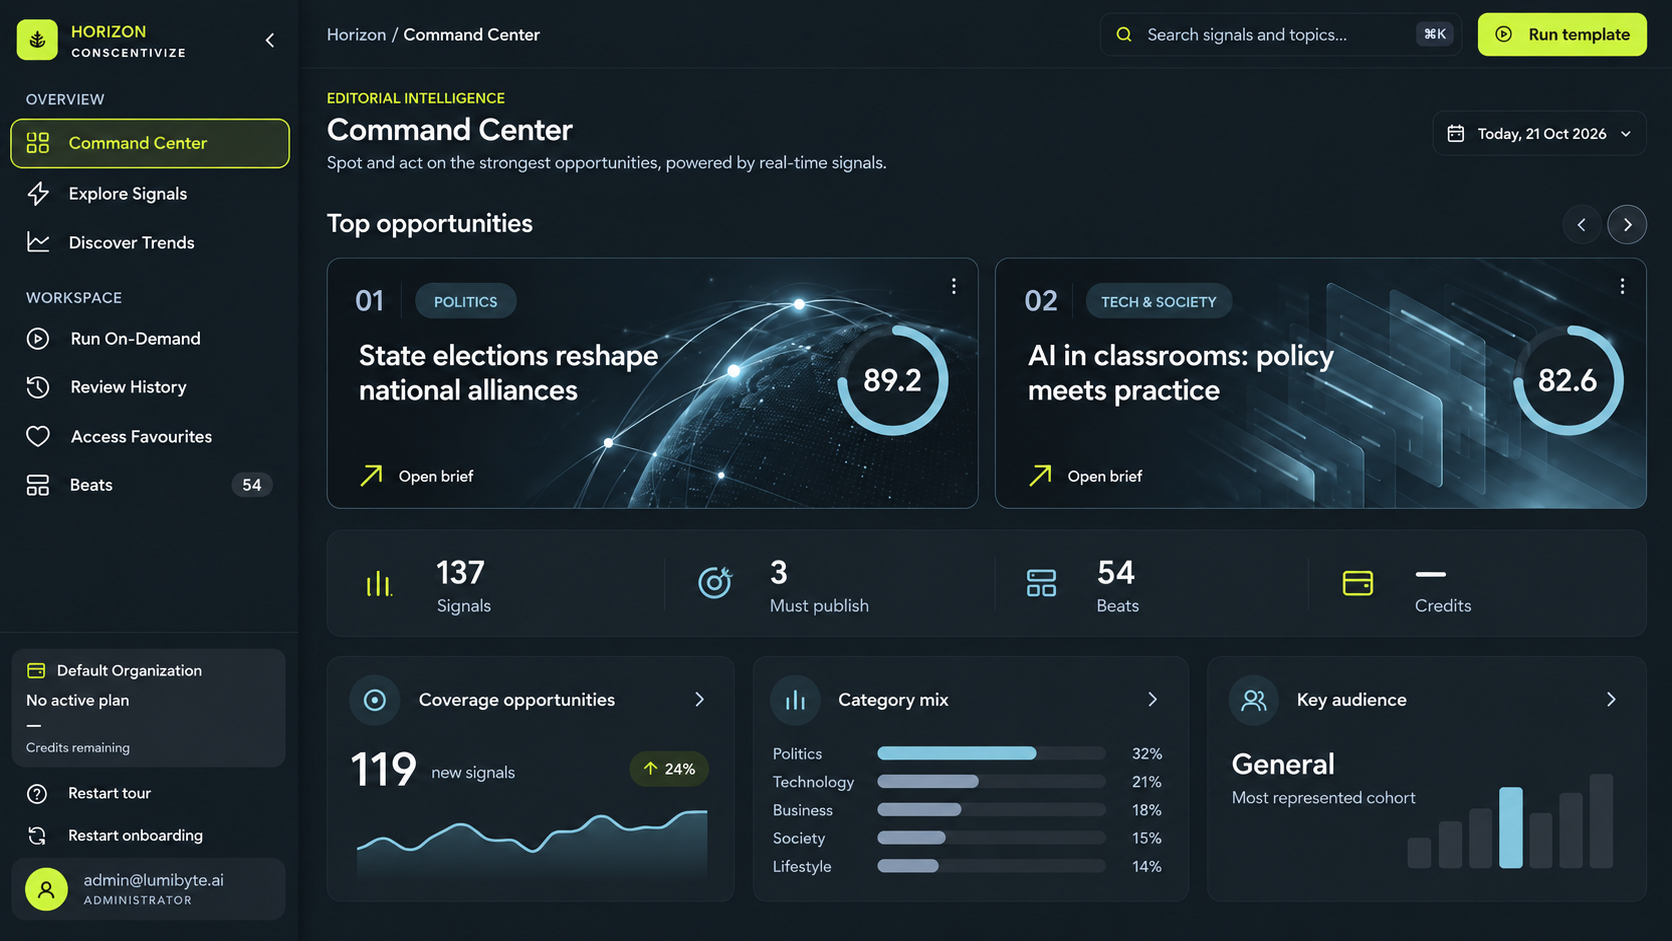Click the Beats stat icon in summary row

point(1041,583)
